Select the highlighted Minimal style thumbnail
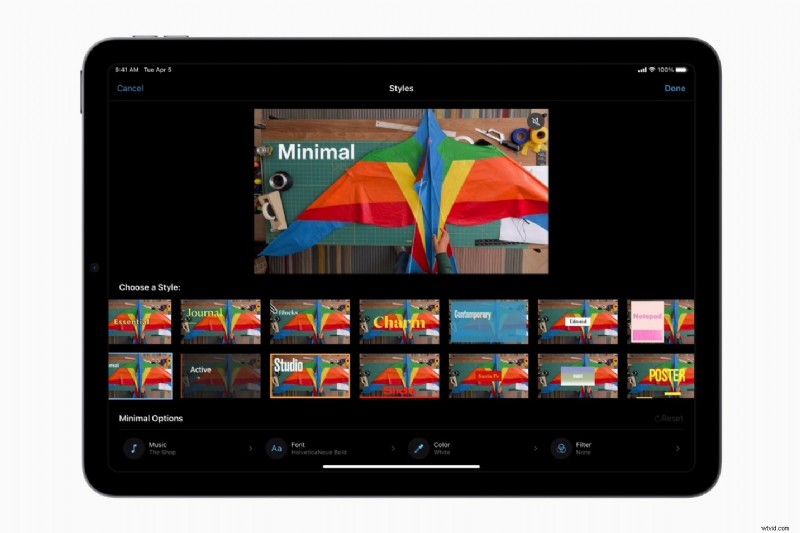Viewport: 800px width, 533px height. tap(140, 376)
